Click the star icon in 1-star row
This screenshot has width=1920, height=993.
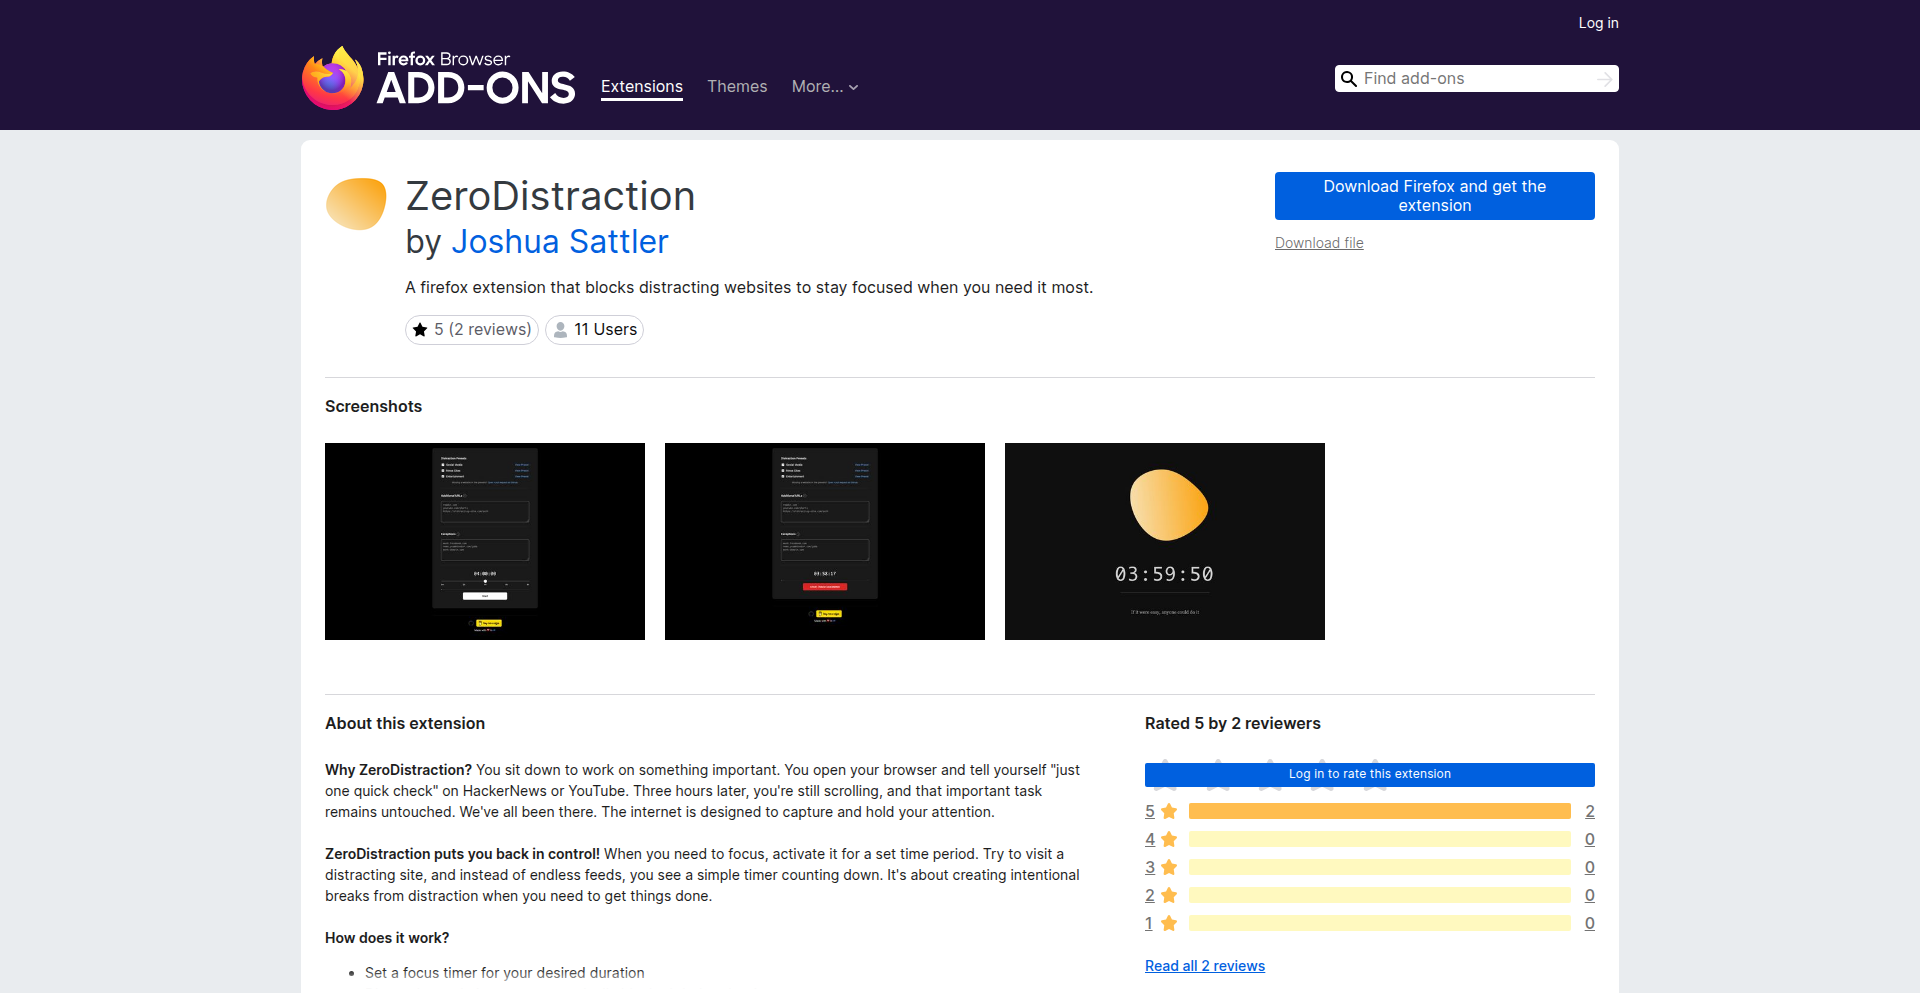(1169, 923)
